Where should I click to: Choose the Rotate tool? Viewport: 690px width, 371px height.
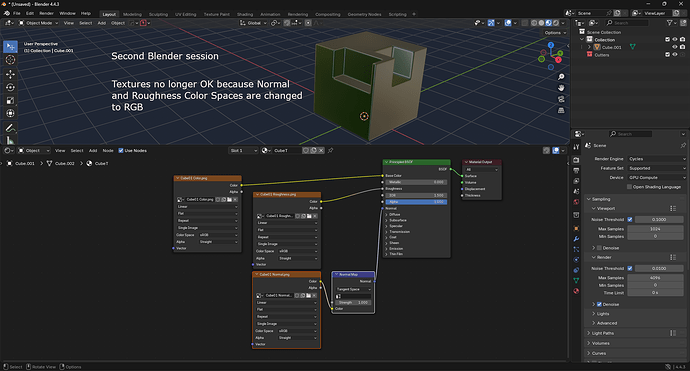pos(10,87)
